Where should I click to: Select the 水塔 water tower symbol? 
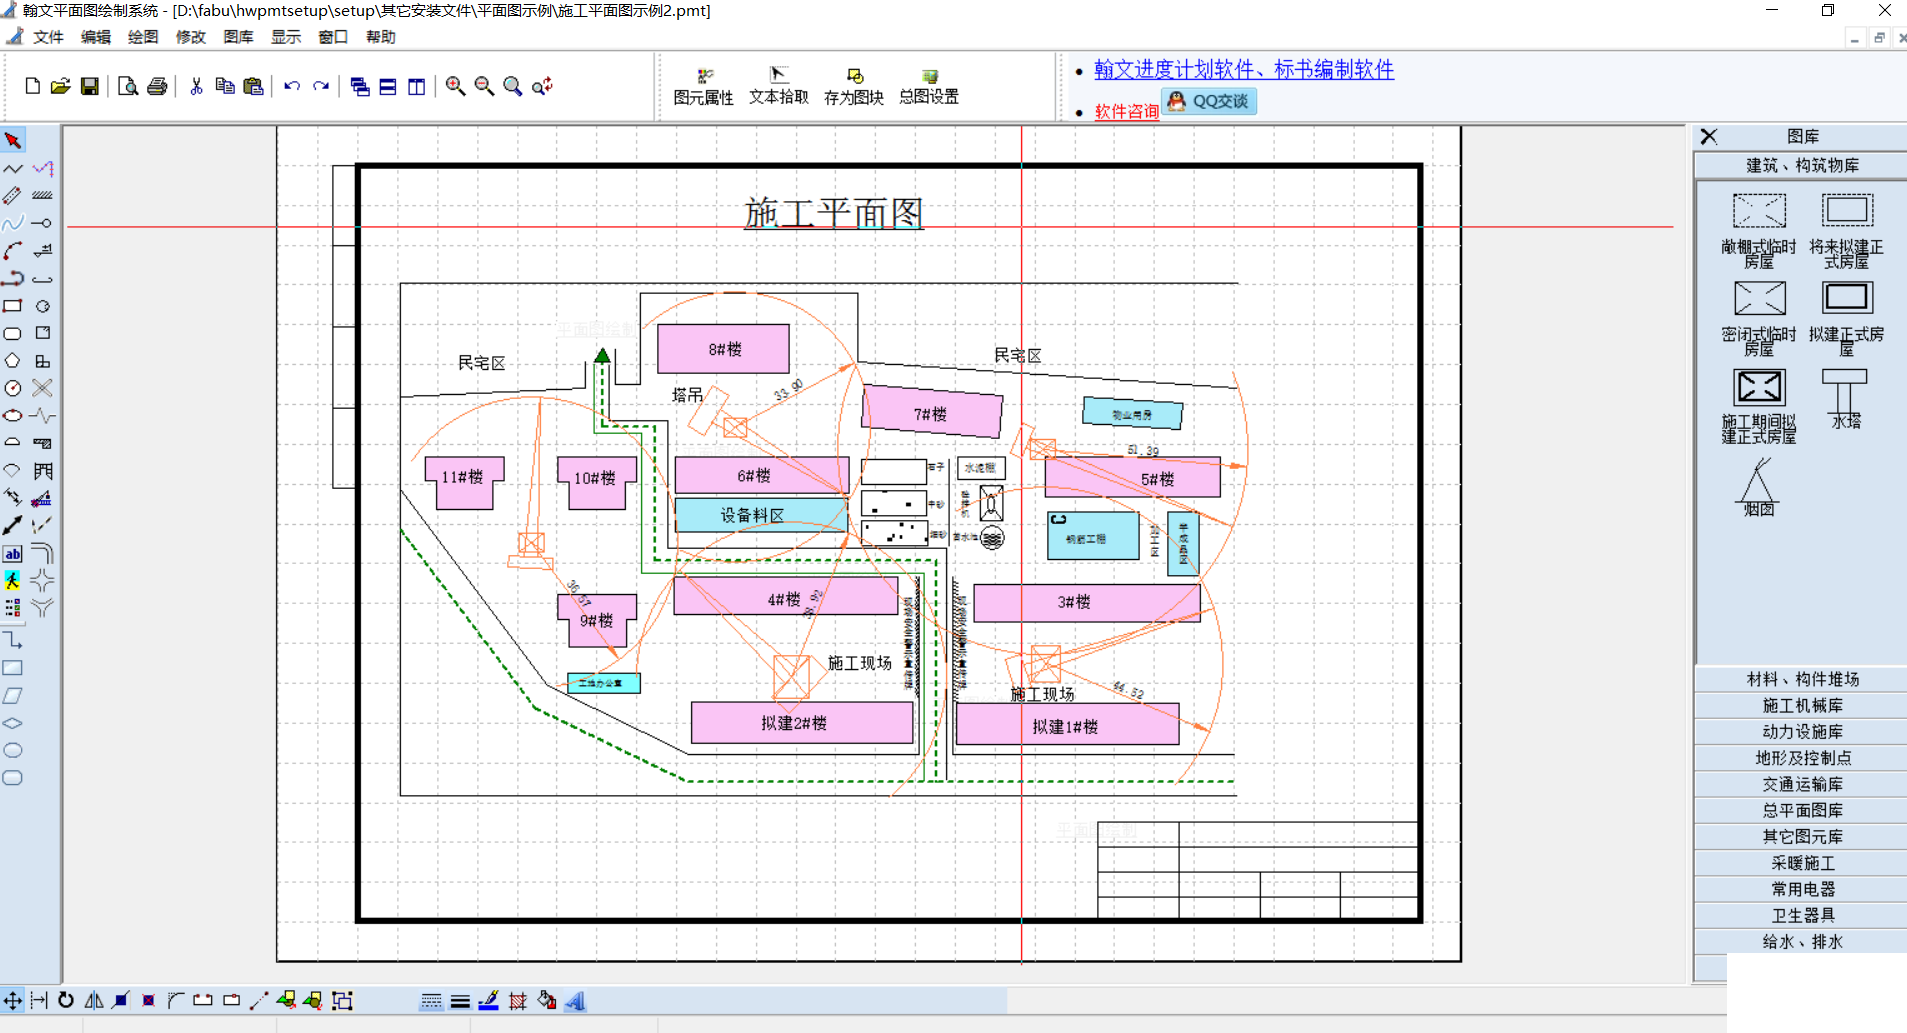coord(1846,398)
